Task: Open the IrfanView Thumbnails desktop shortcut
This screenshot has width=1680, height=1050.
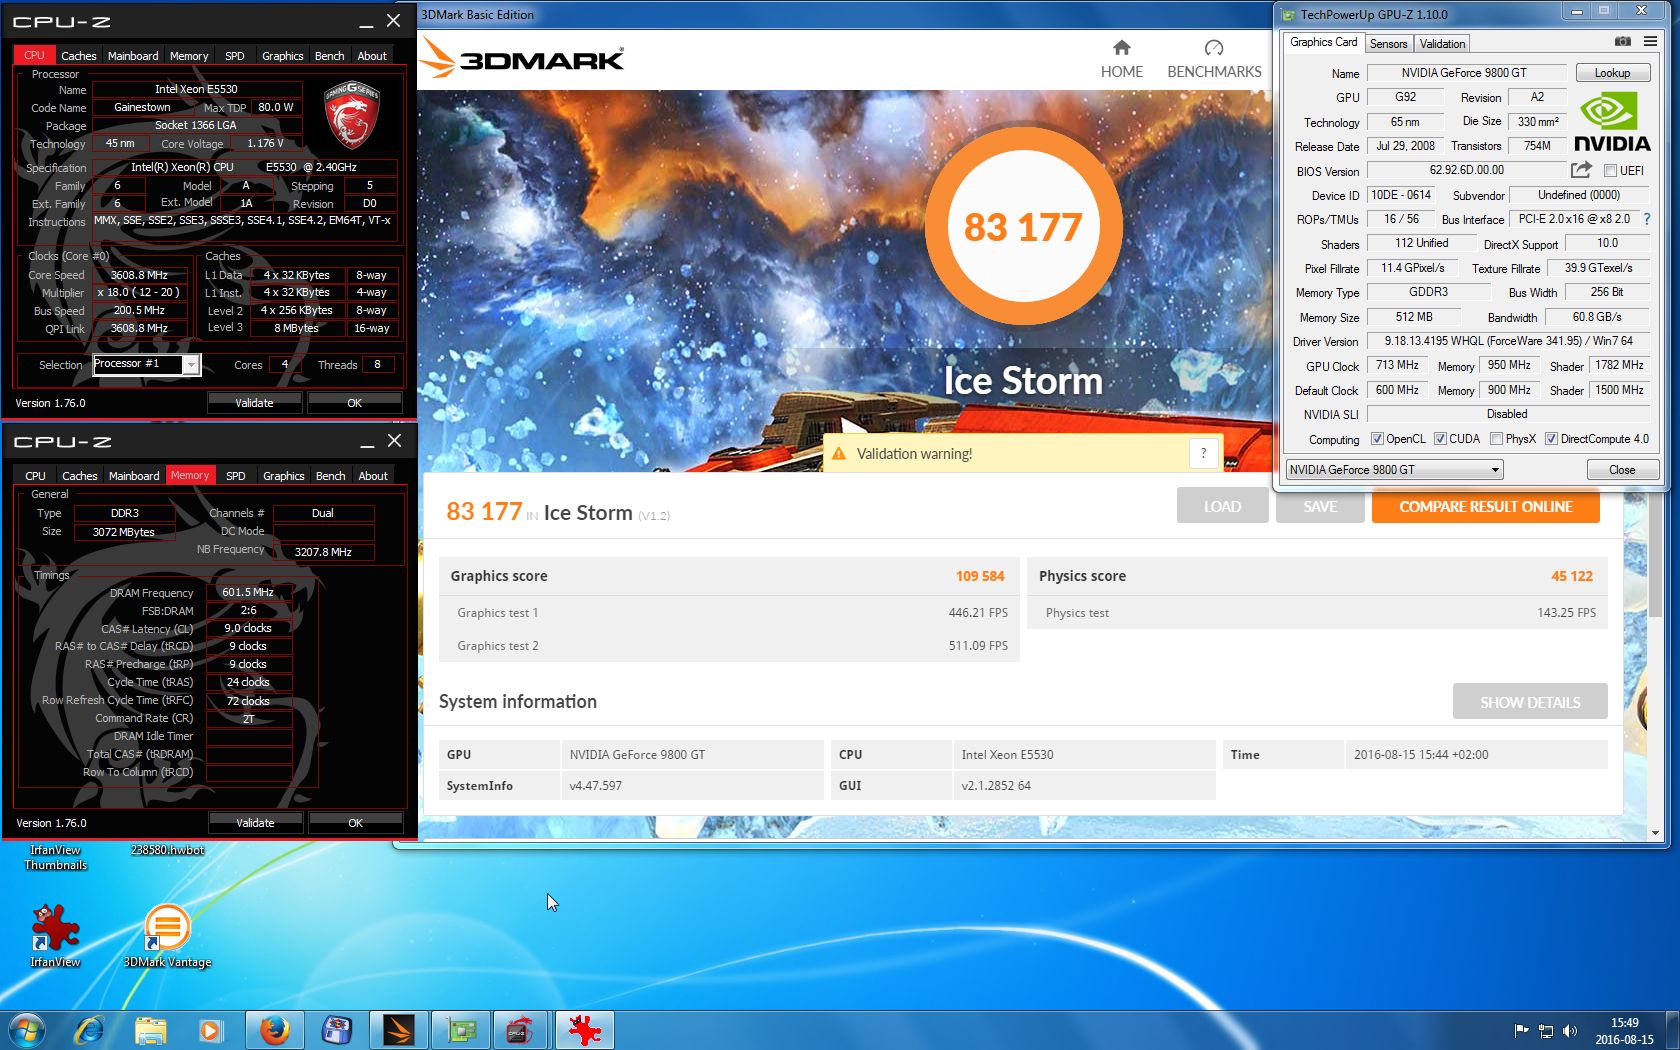Action: [x=56, y=857]
